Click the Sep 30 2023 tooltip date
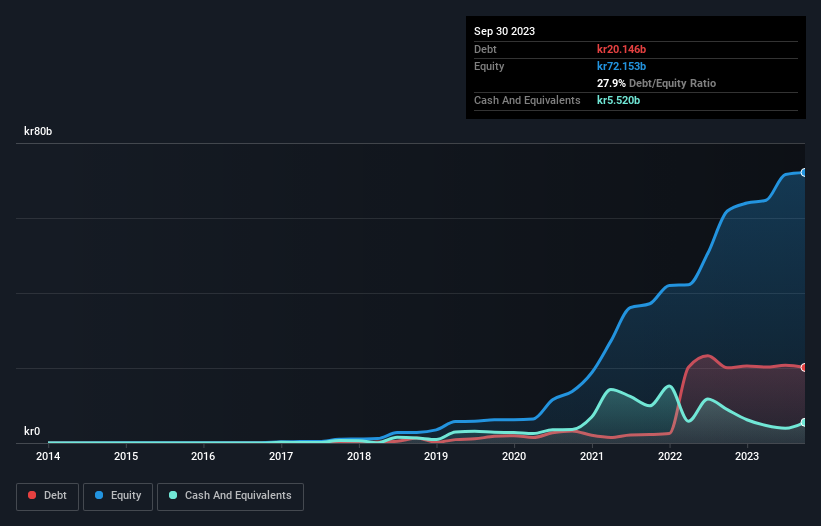Screen dimensions: 821x526 tap(504, 31)
